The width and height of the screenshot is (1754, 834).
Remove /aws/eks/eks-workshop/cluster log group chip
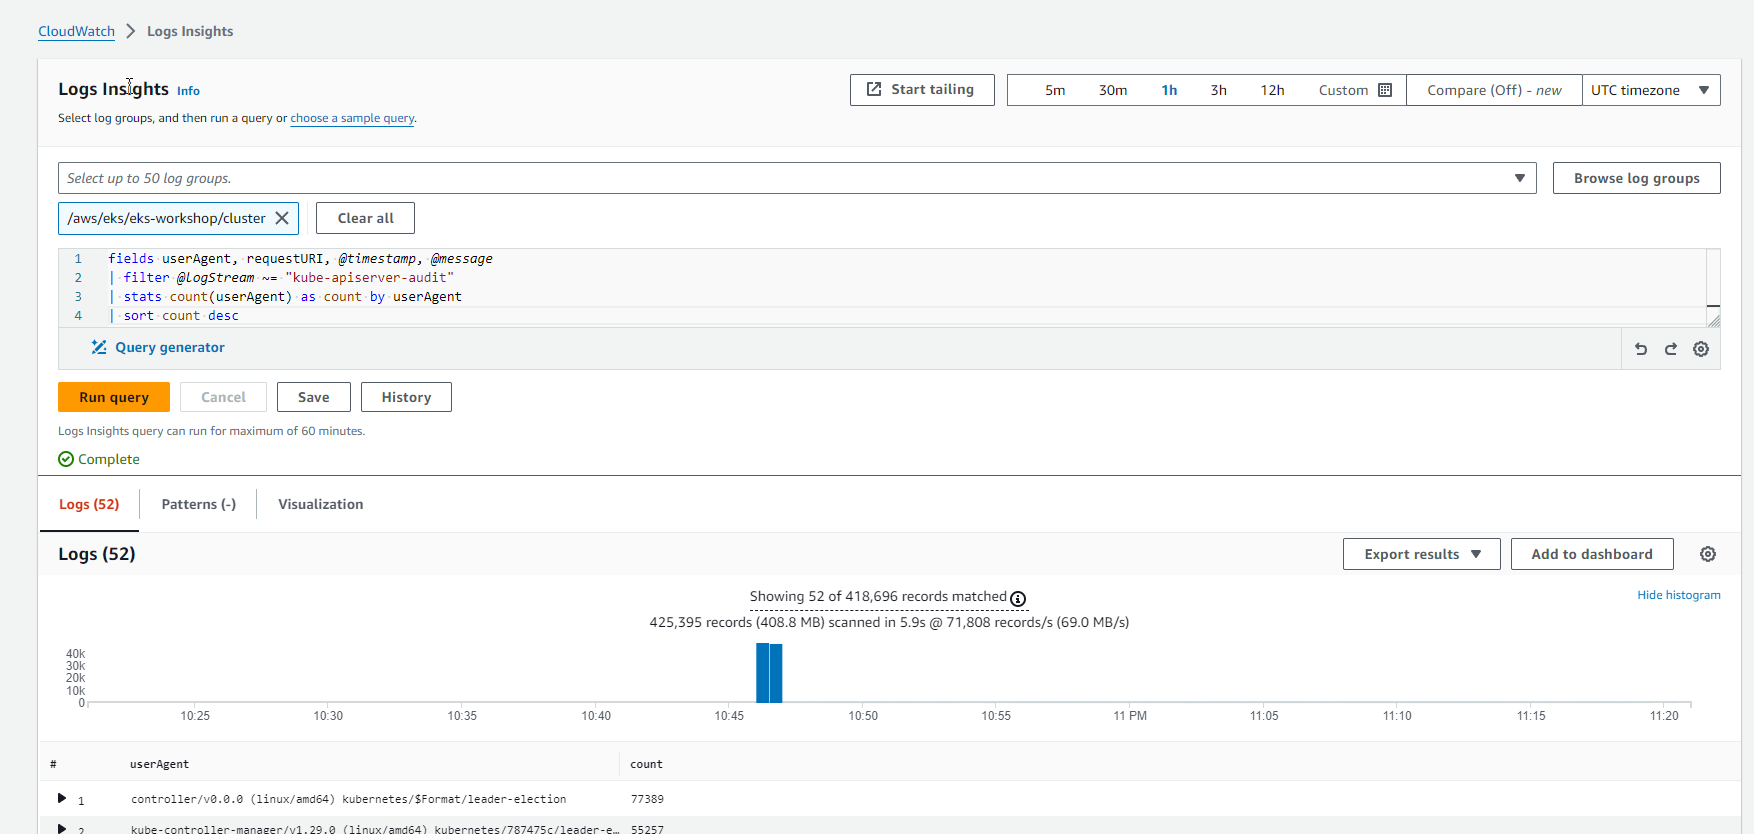click(x=282, y=218)
